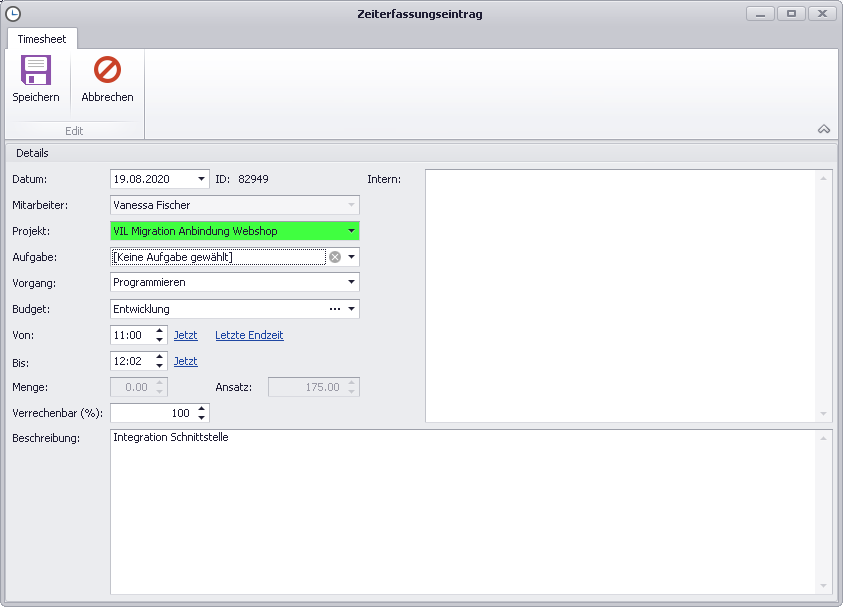843x607 pixels.
Task: Switch to the Timesheet tab
Action: pyautogui.click(x=42, y=39)
